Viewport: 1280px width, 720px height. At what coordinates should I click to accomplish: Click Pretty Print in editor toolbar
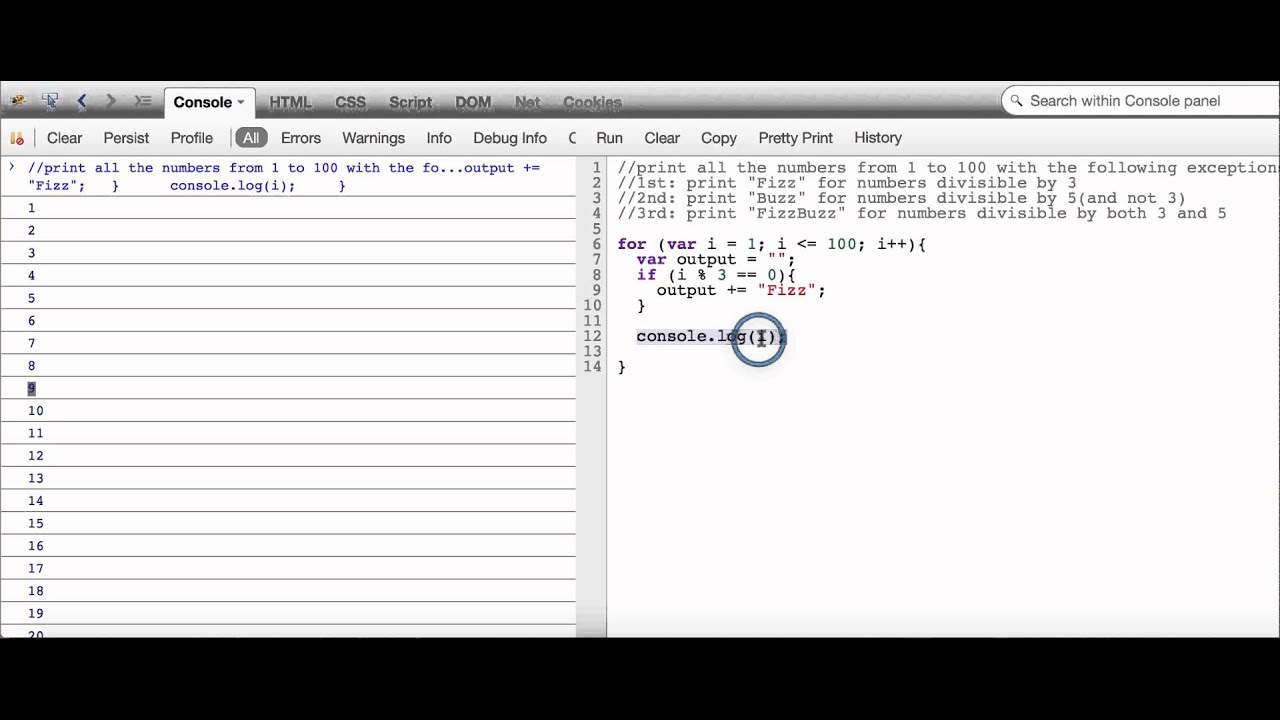pos(796,138)
